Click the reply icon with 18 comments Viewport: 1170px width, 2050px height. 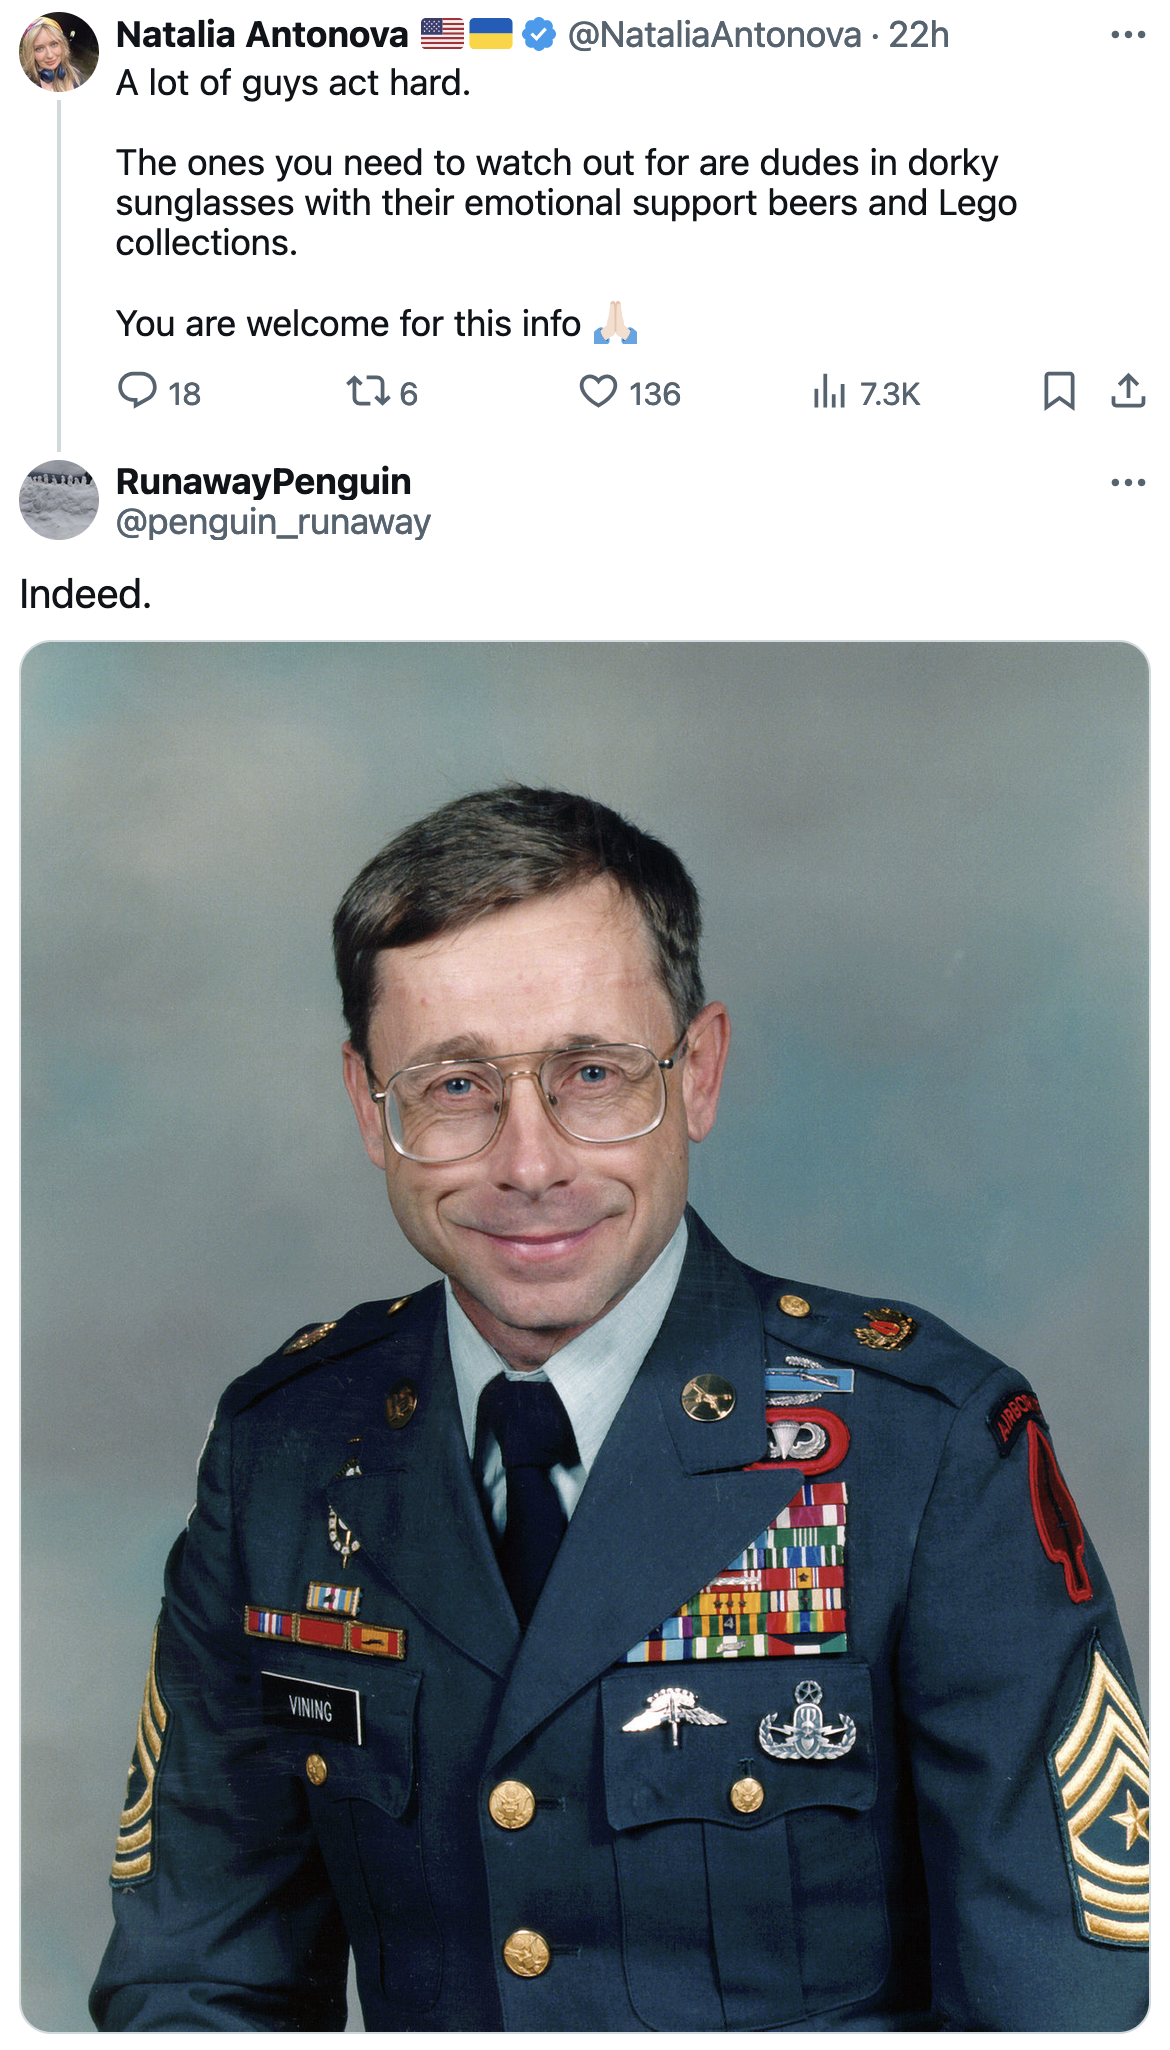pyautogui.click(x=138, y=391)
